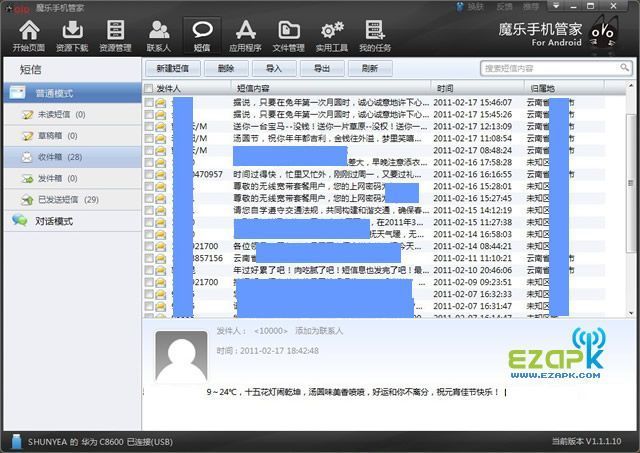Click the 短信 envelope icon in 普通模式 row
Screen dimensions: 640x453
[18, 93]
